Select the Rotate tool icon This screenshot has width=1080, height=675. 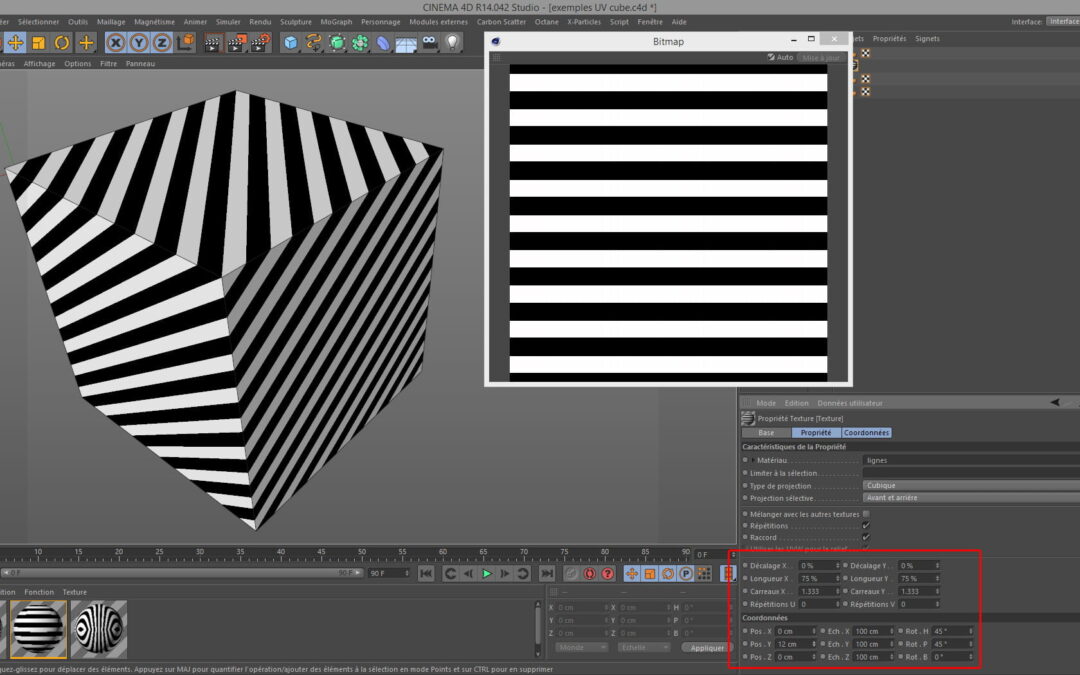[x=62, y=42]
